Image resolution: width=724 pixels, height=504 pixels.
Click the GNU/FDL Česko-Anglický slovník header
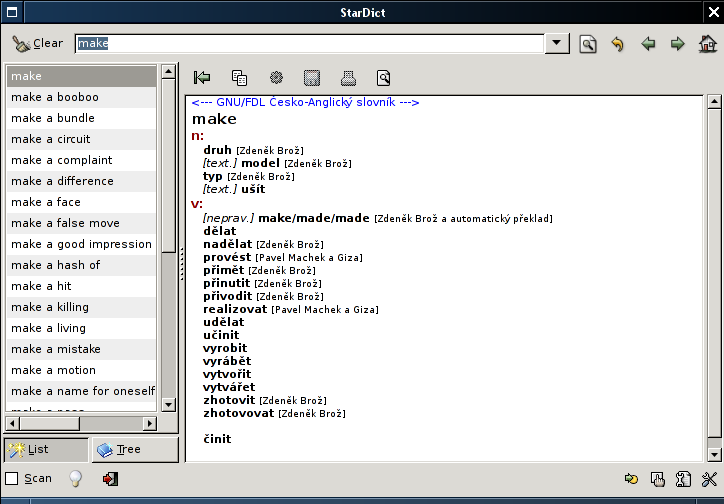[x=305, y=102]
